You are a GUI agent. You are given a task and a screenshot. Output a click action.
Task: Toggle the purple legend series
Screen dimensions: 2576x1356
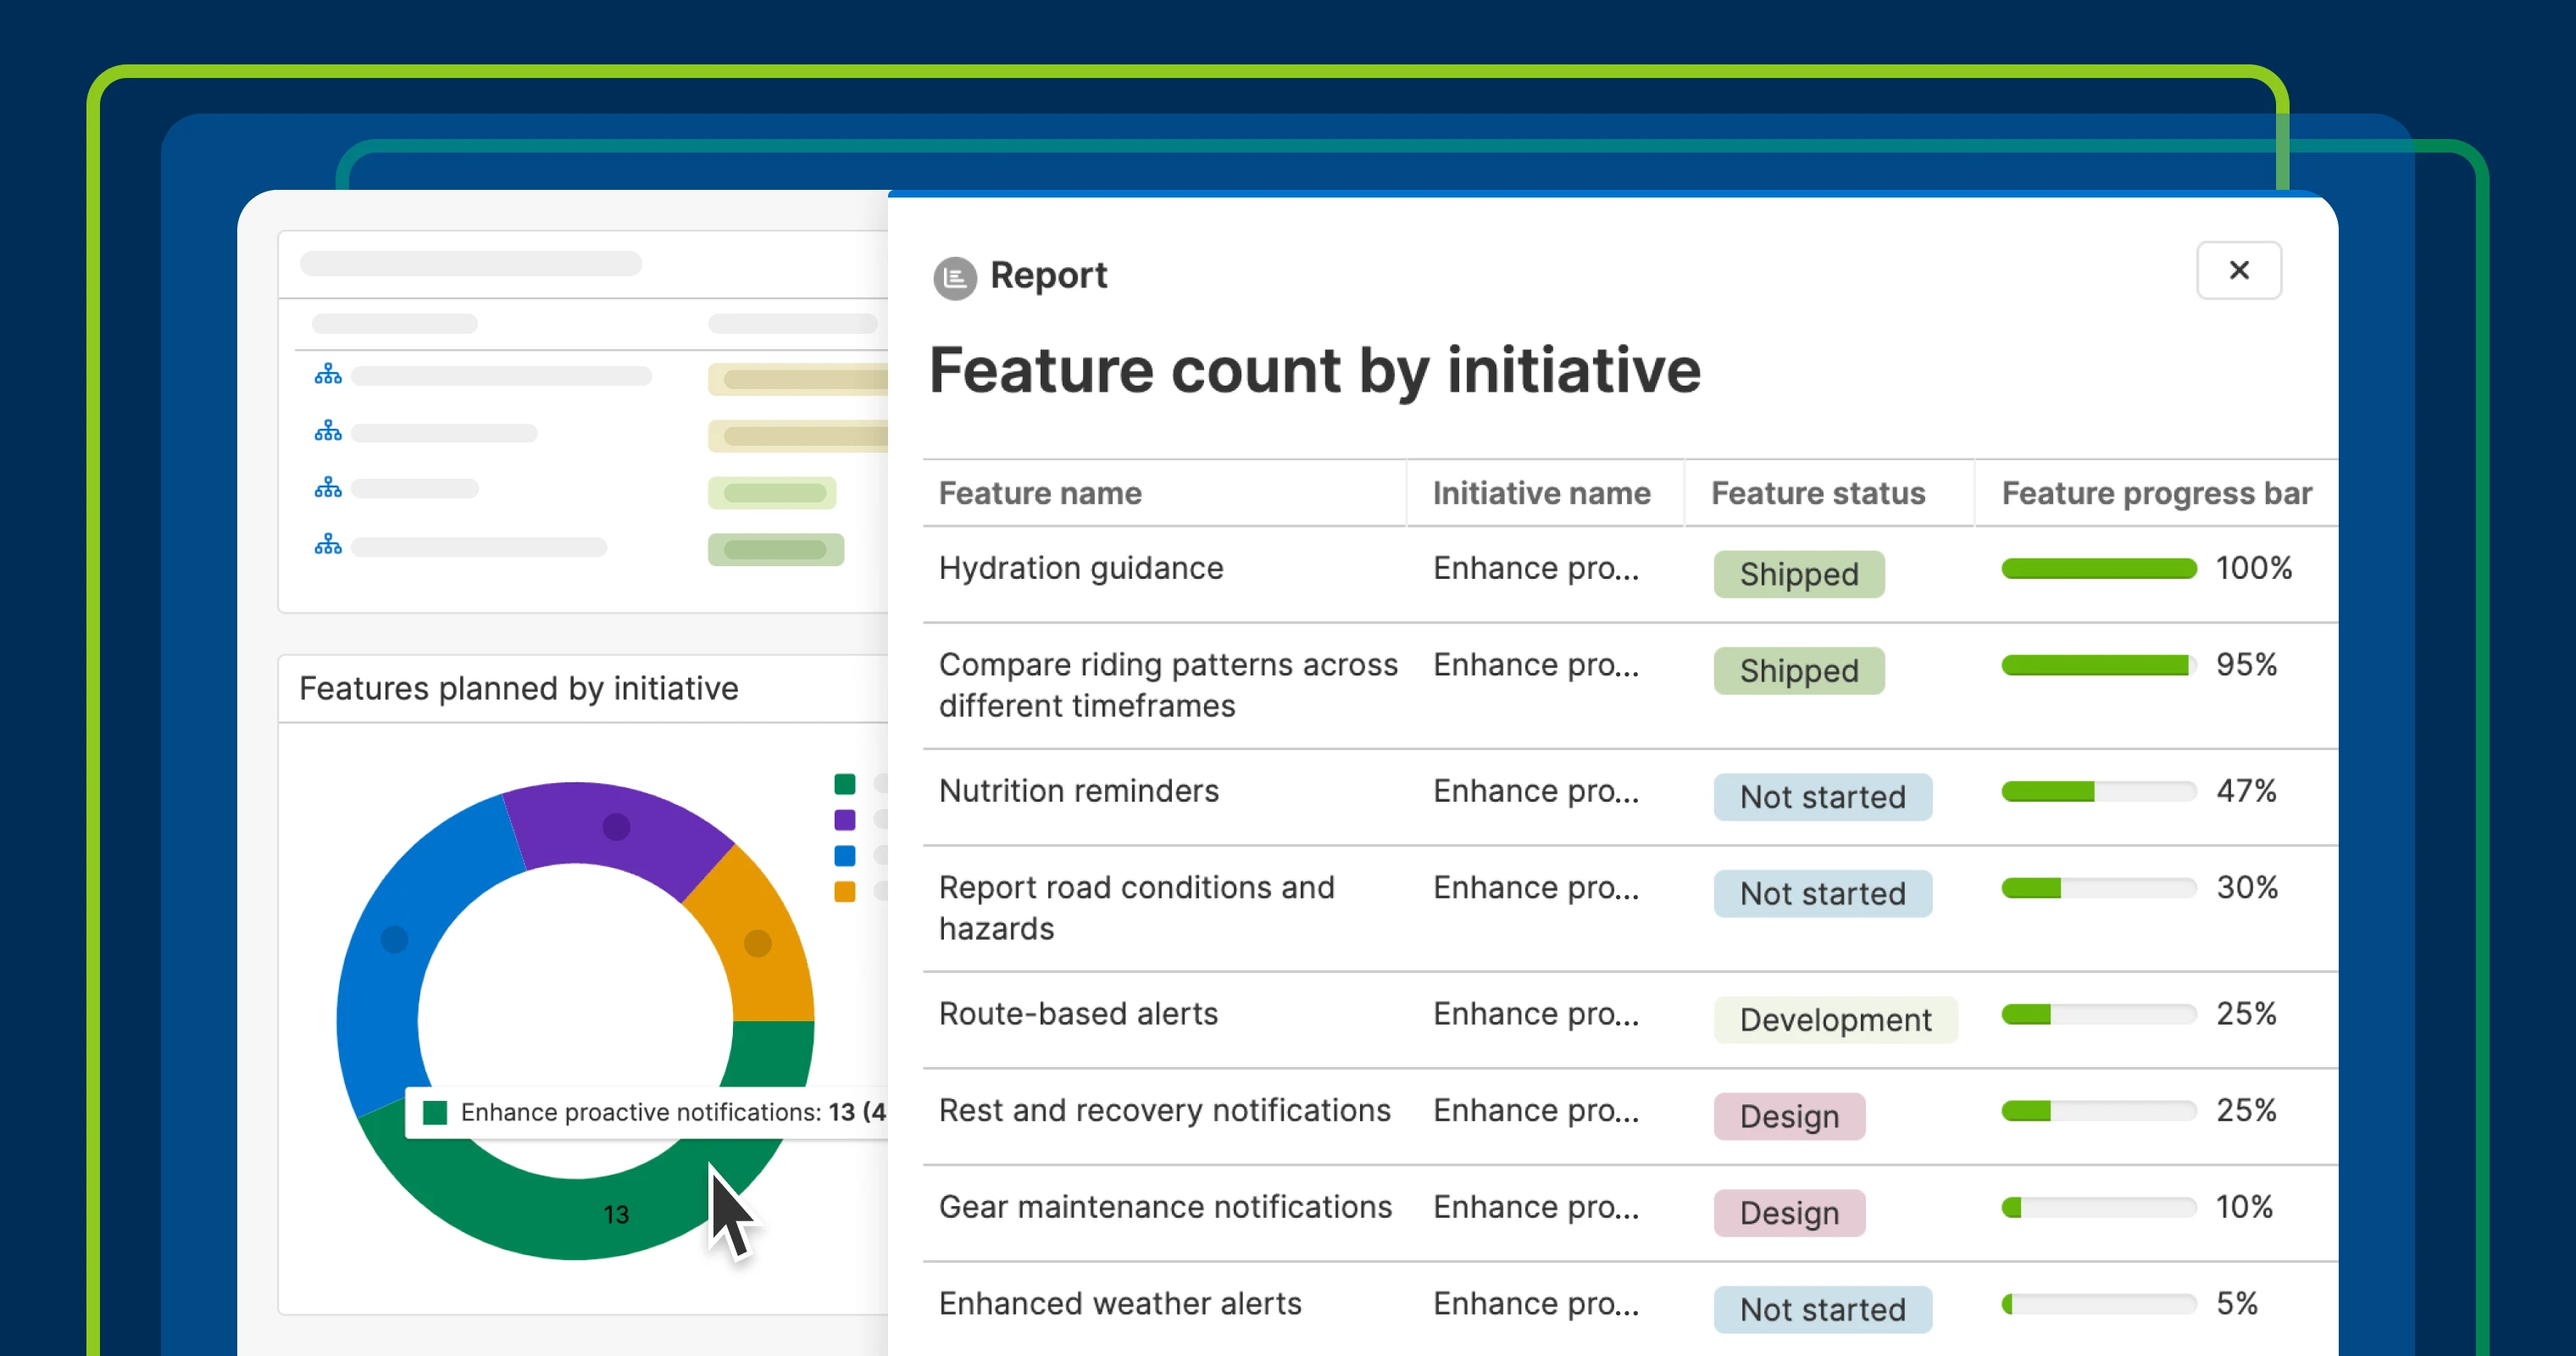click(x=845, y=820)
